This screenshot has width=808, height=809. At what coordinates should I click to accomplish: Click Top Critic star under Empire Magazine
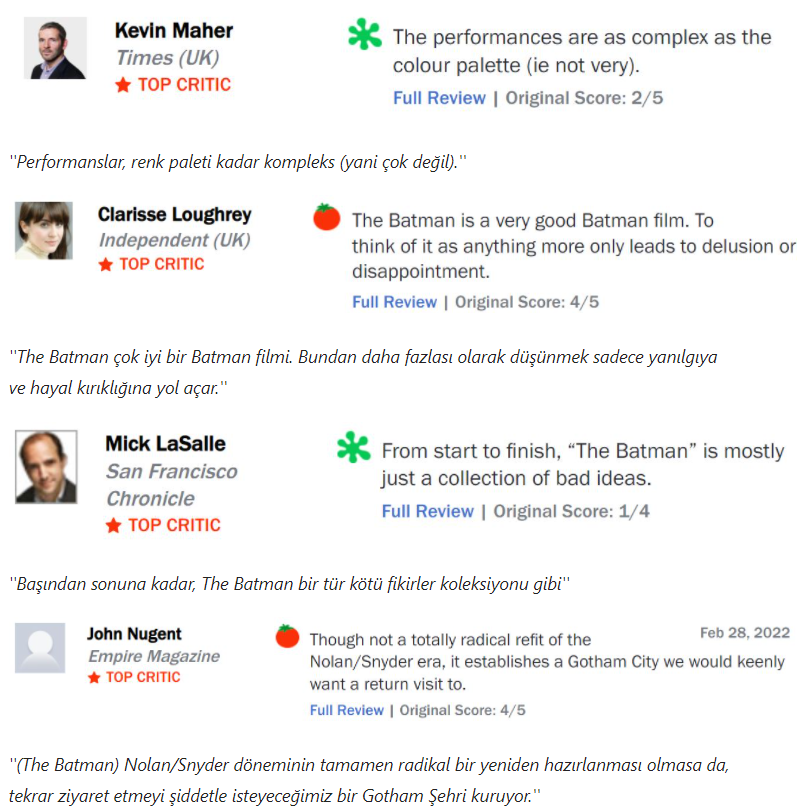(94, 678)
